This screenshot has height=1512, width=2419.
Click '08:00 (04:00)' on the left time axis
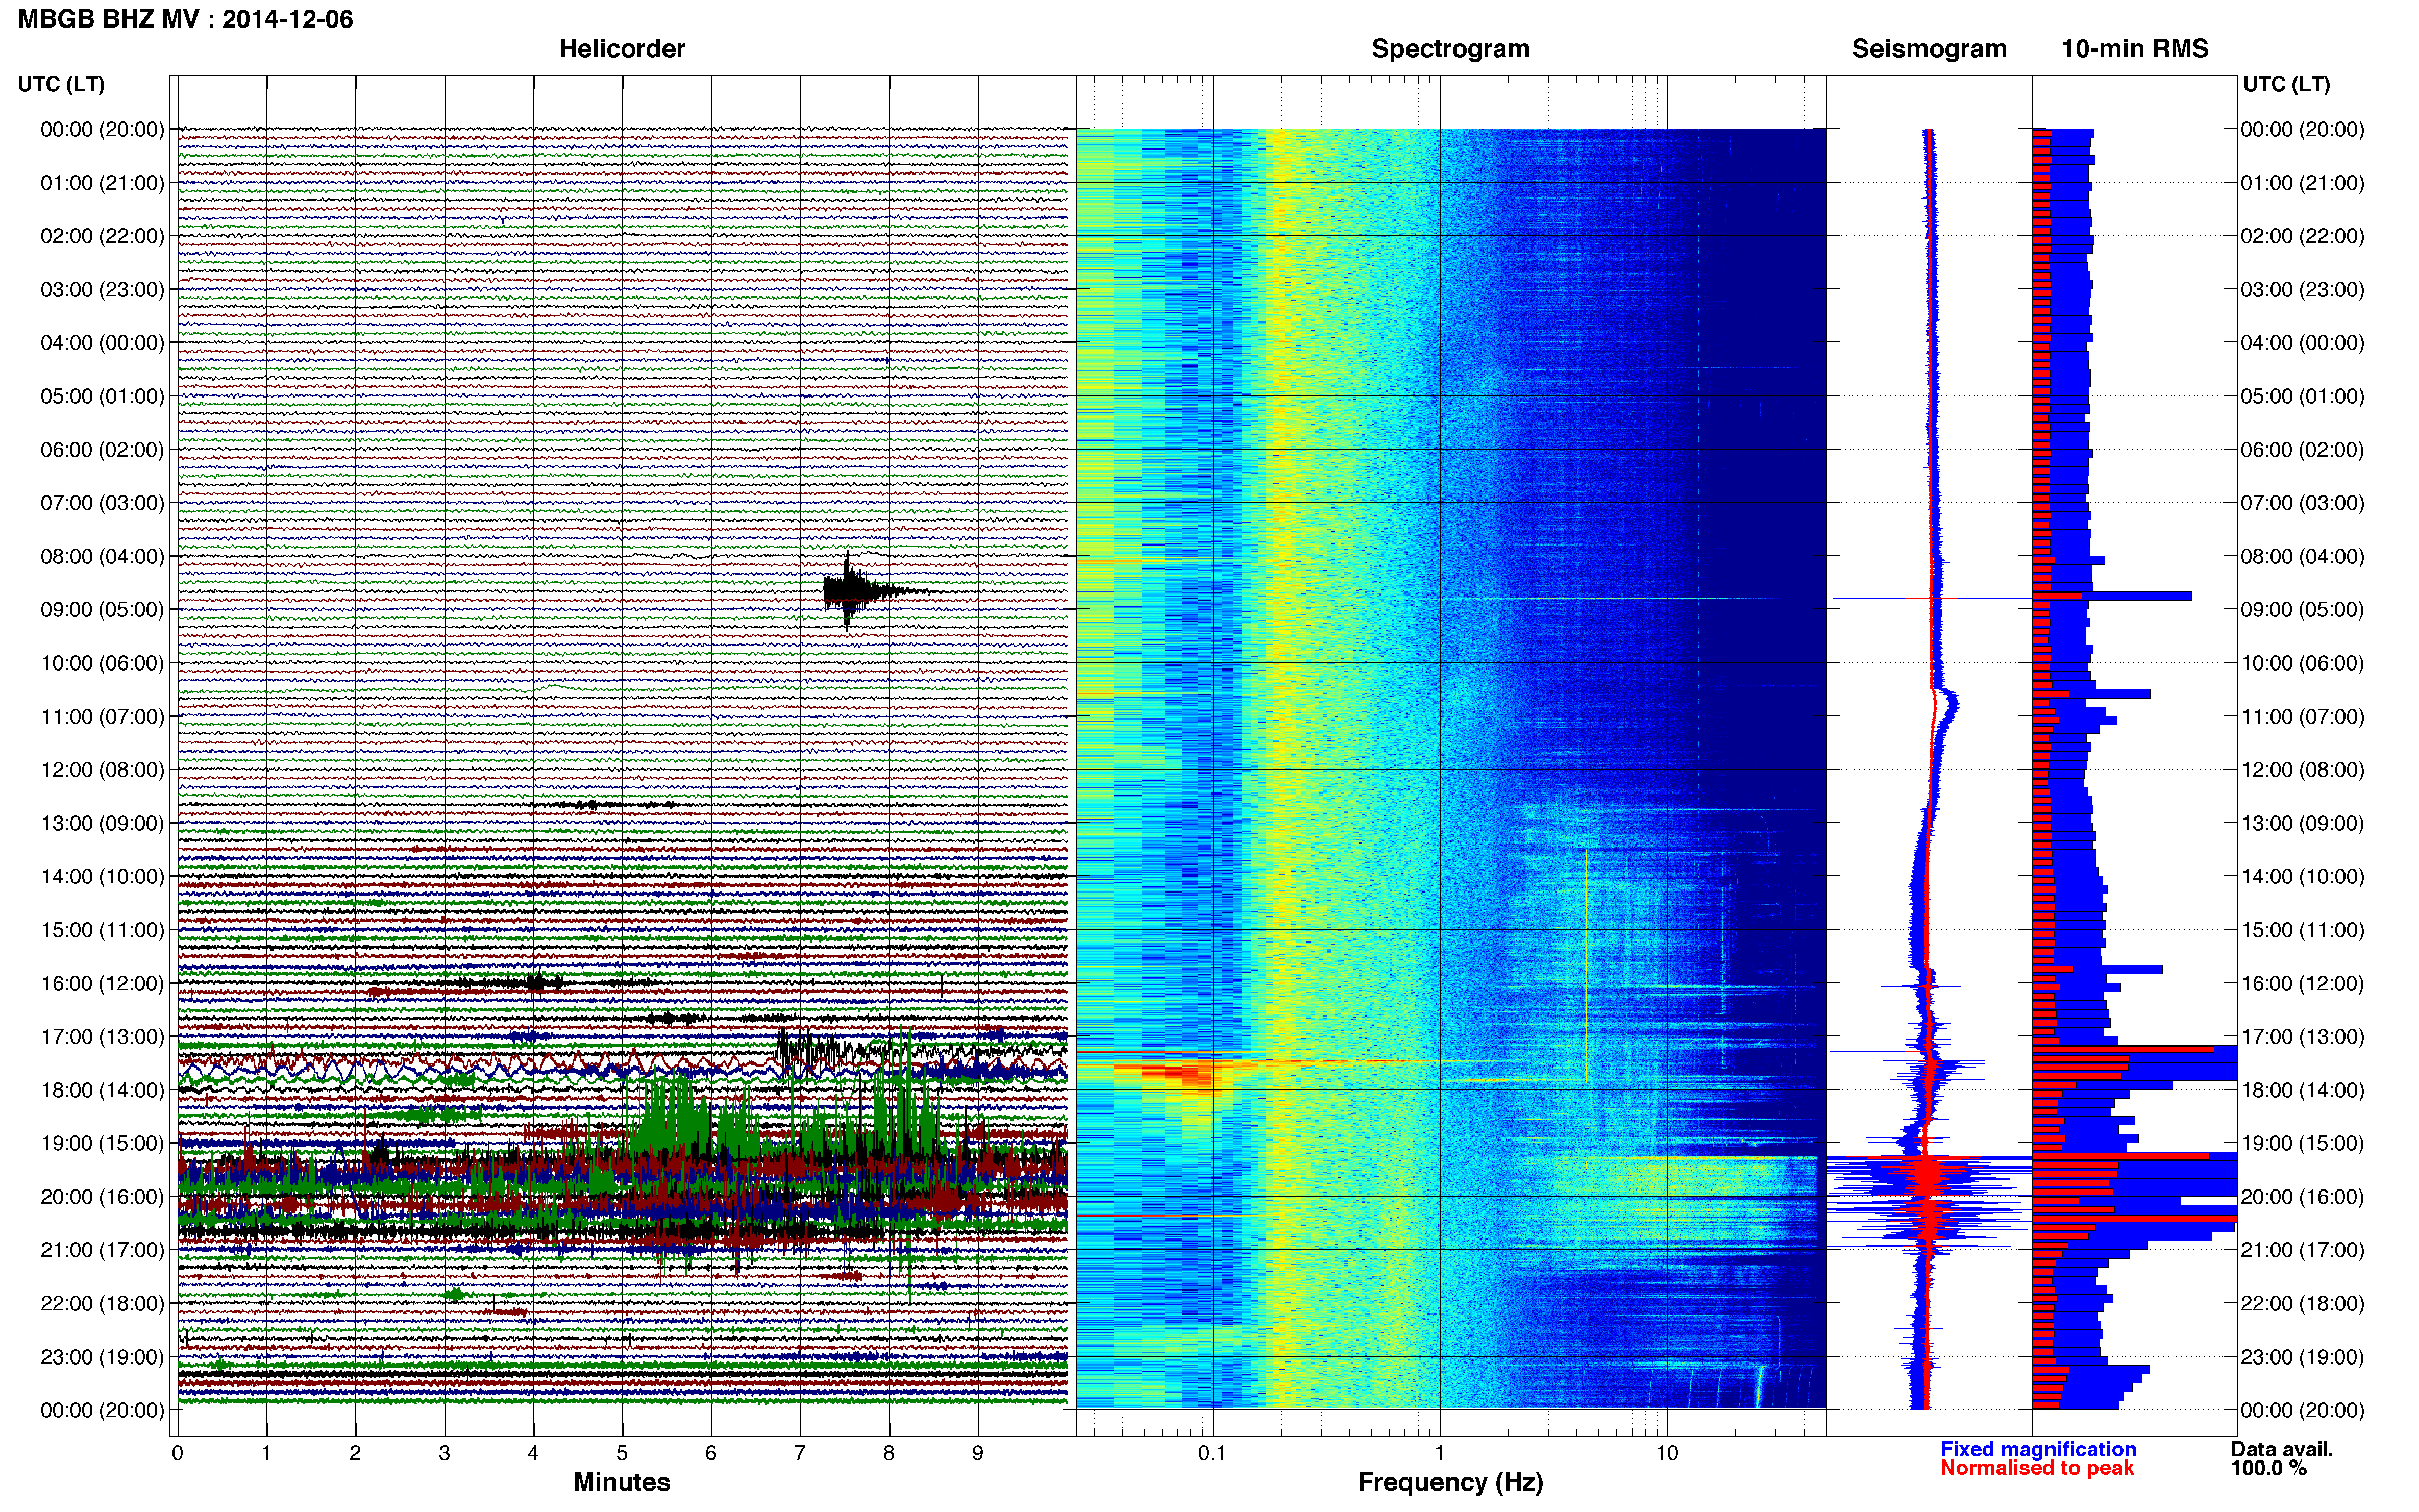[102, 556]
